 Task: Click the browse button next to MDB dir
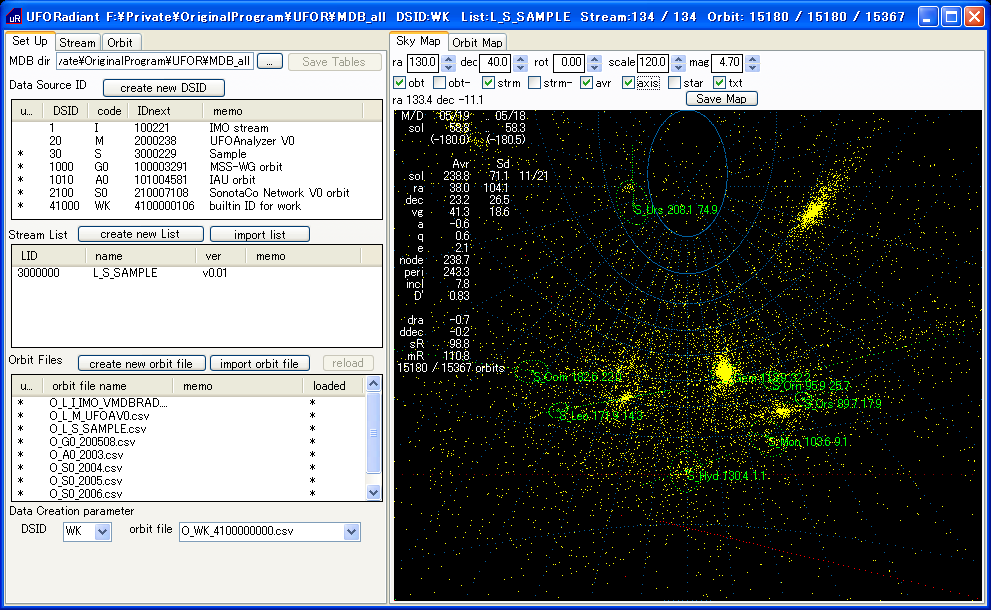(270, 62)
